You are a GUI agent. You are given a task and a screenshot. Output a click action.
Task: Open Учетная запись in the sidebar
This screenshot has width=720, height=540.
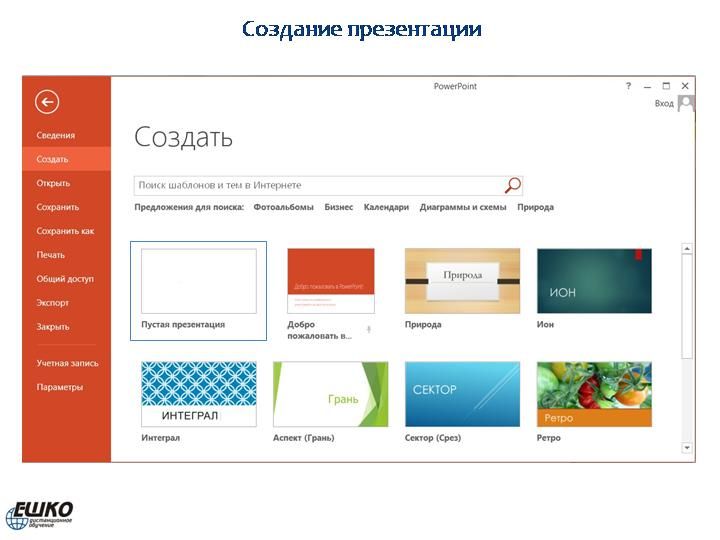coord(68,363)
